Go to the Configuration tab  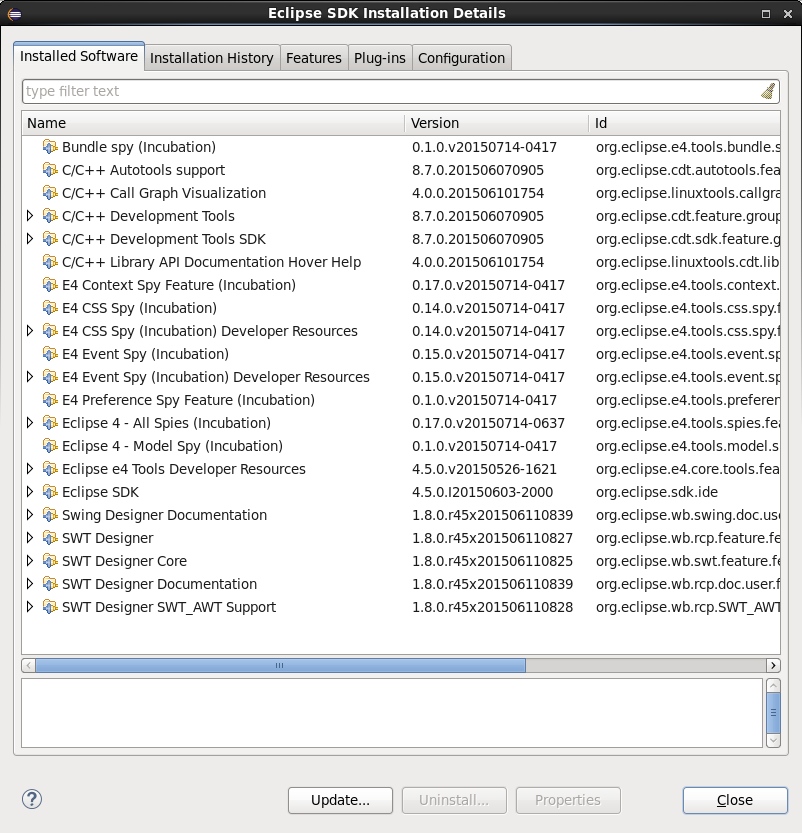pyautogui.click(x=461, y=58)
